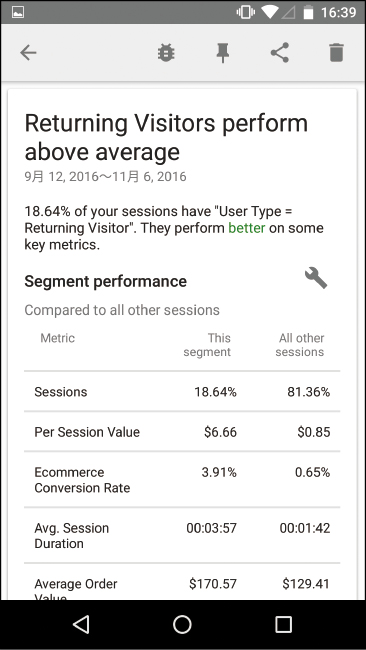Screen dimensions: 366x650
Task: Delete insight with trash icon
Action: 337,53
